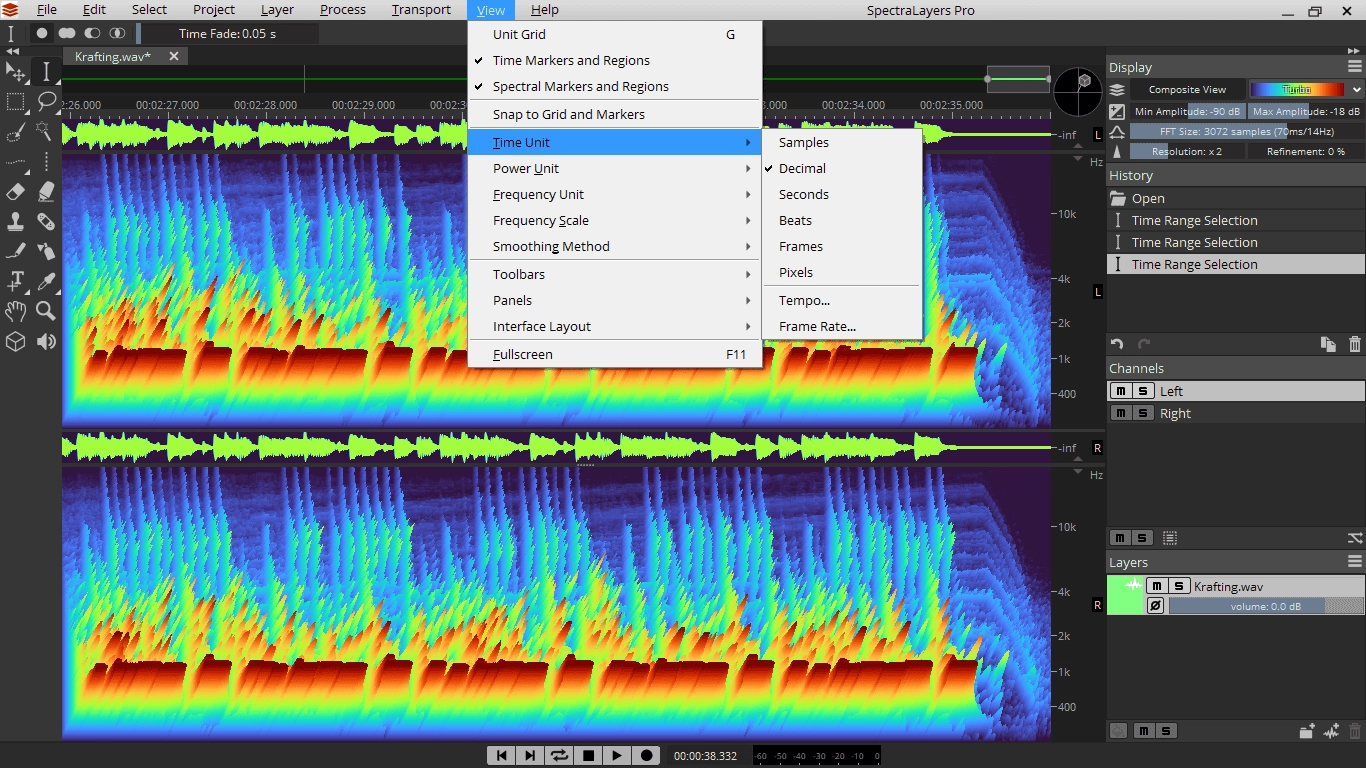Viewport: 1366px width, 768px height.
Task: Select the Amplify highlighter tool
Action: pos(46,192)
